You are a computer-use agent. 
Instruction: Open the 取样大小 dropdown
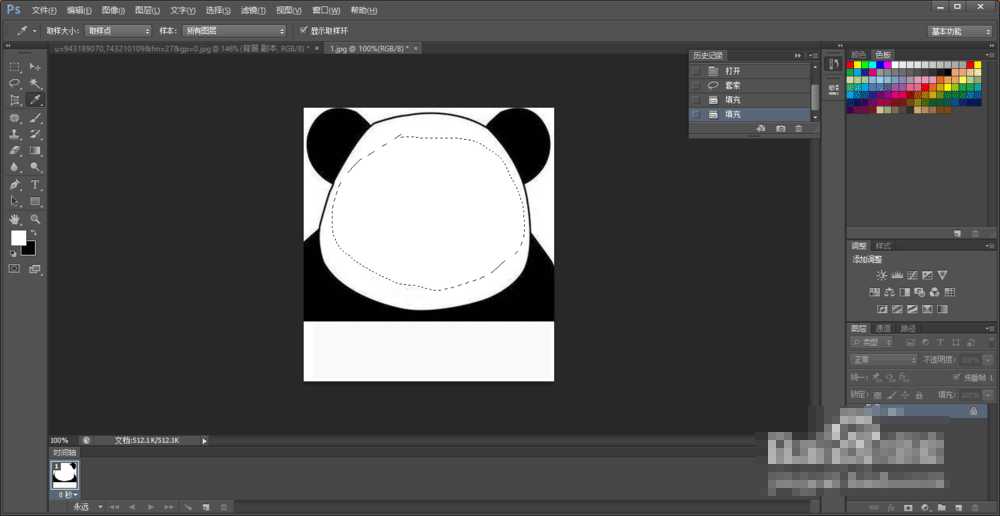pyautogui.click(x=117, y=31)
